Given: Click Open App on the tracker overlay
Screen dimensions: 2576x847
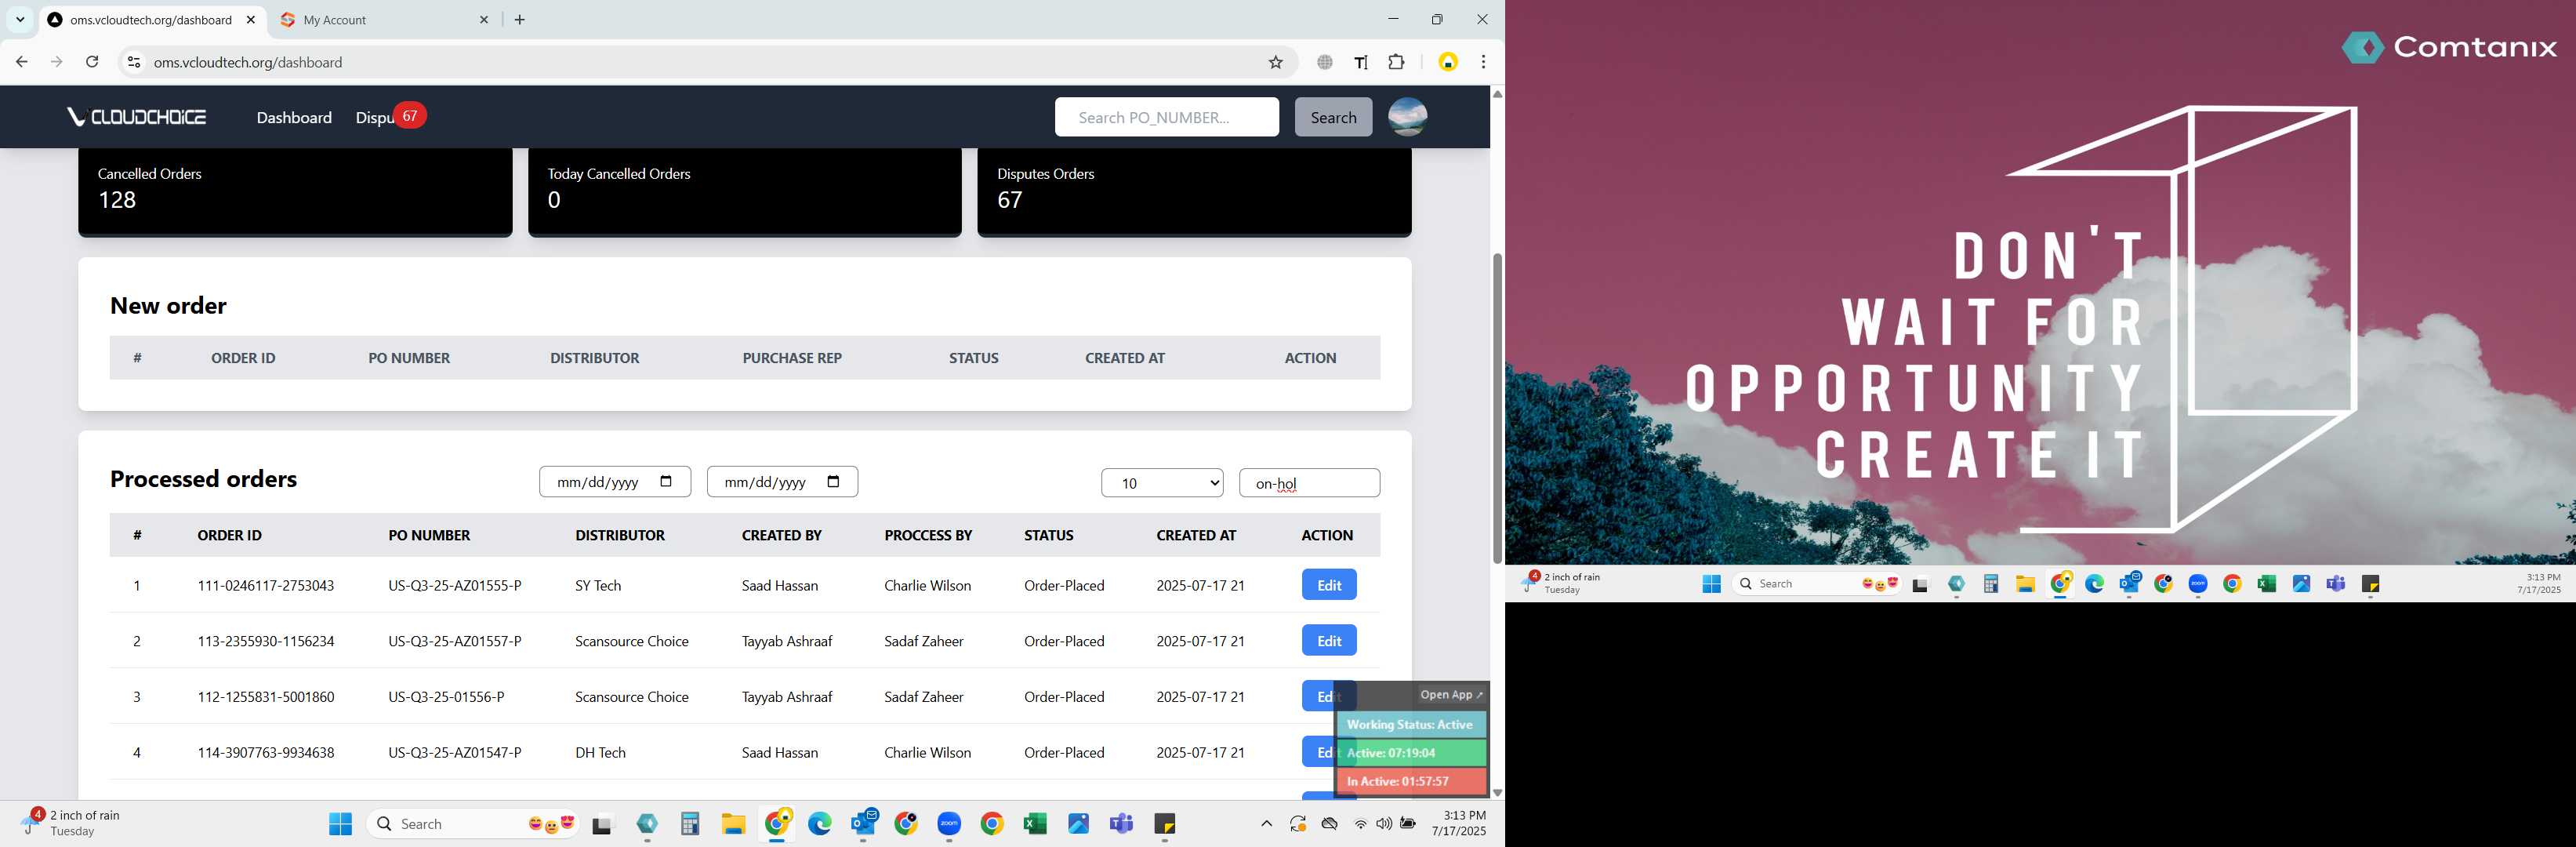Looking at the screenshot, I should pos(1451,694).
